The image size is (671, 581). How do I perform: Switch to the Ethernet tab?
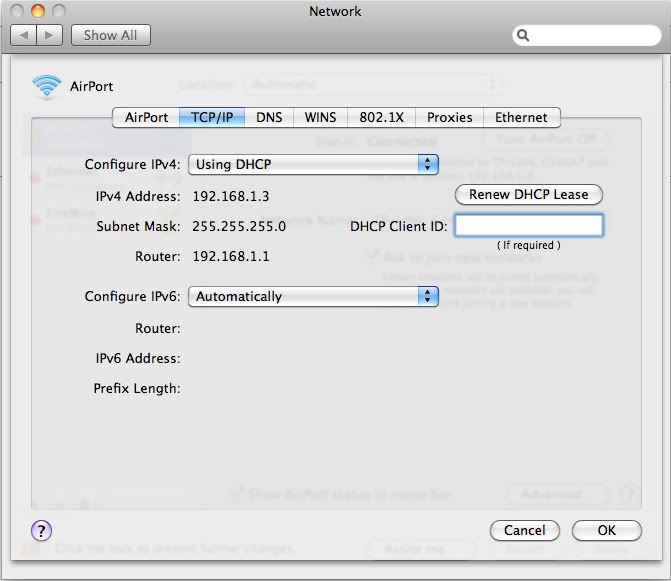tap(521, 117)
